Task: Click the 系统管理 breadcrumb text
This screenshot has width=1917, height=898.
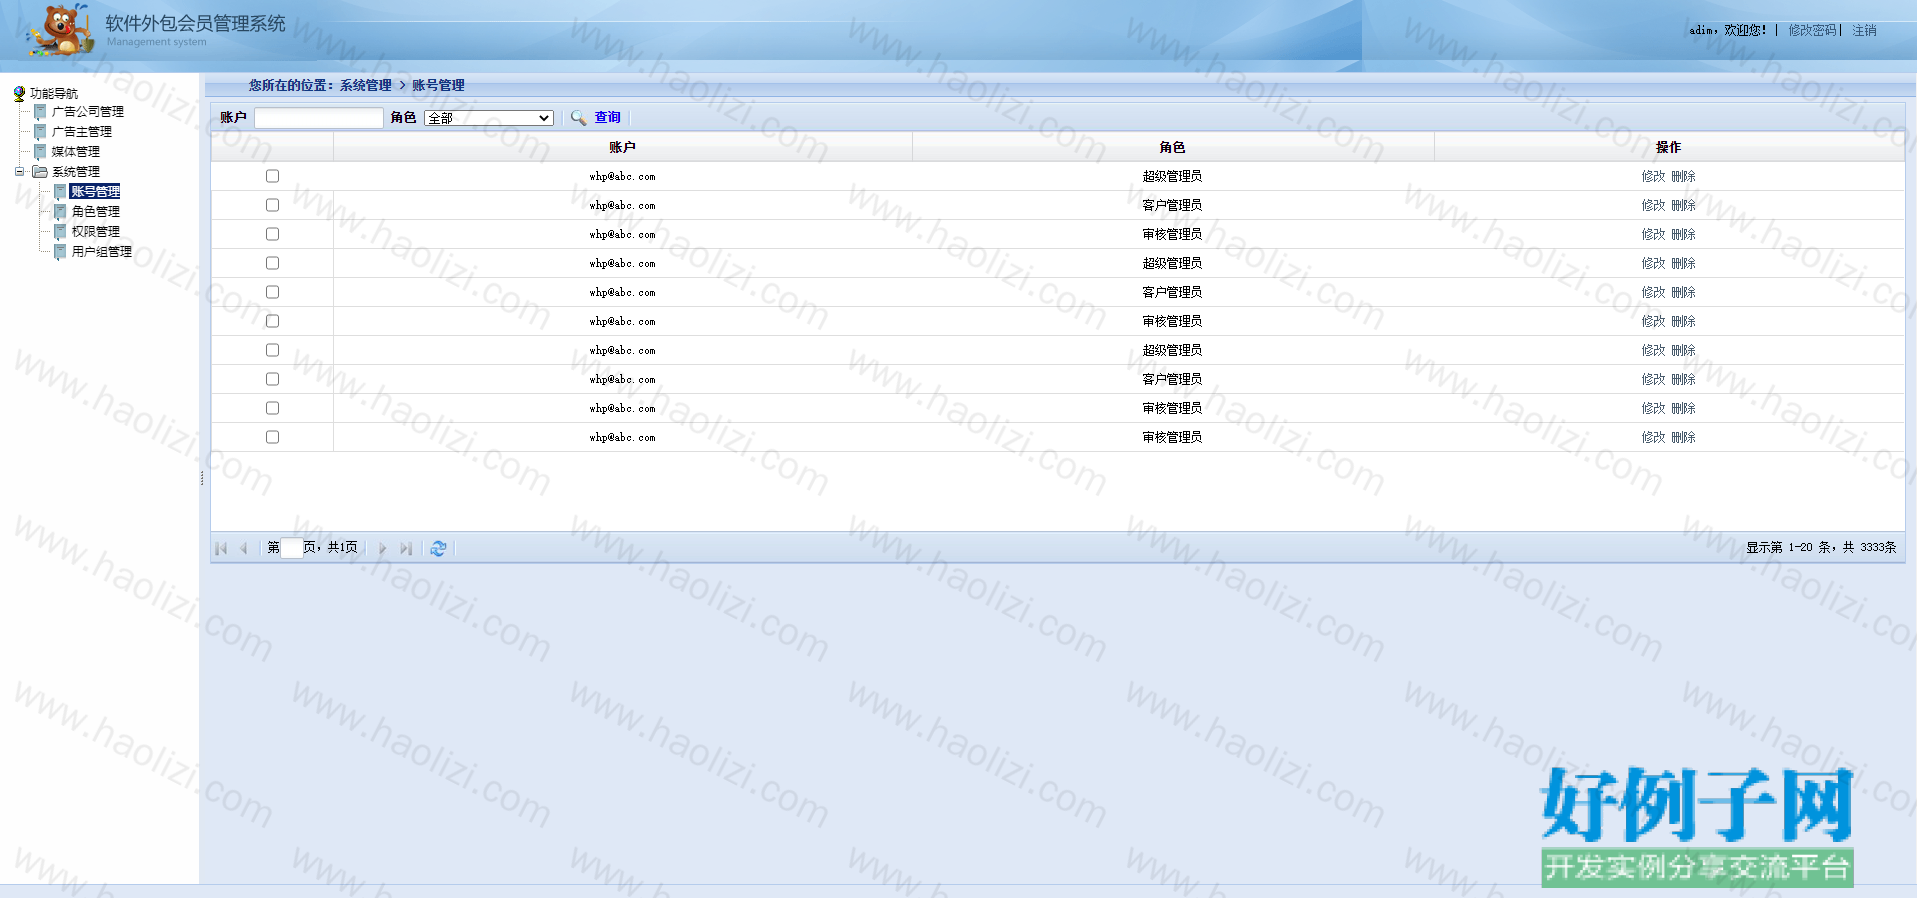Action: pos(366,85)
